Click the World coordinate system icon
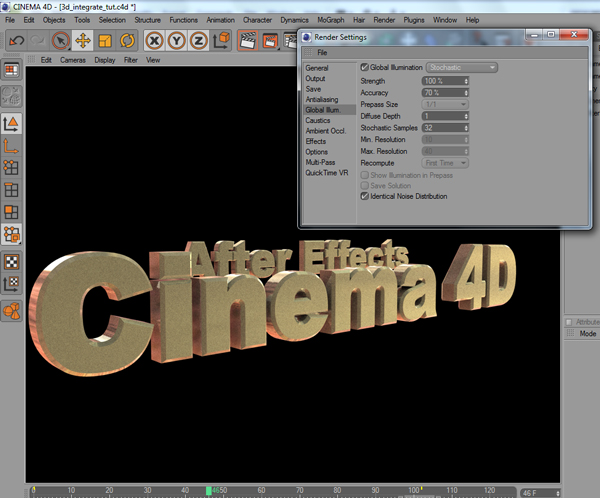The image size is (600, 498). pyautogui.click(x=221, y=41)
